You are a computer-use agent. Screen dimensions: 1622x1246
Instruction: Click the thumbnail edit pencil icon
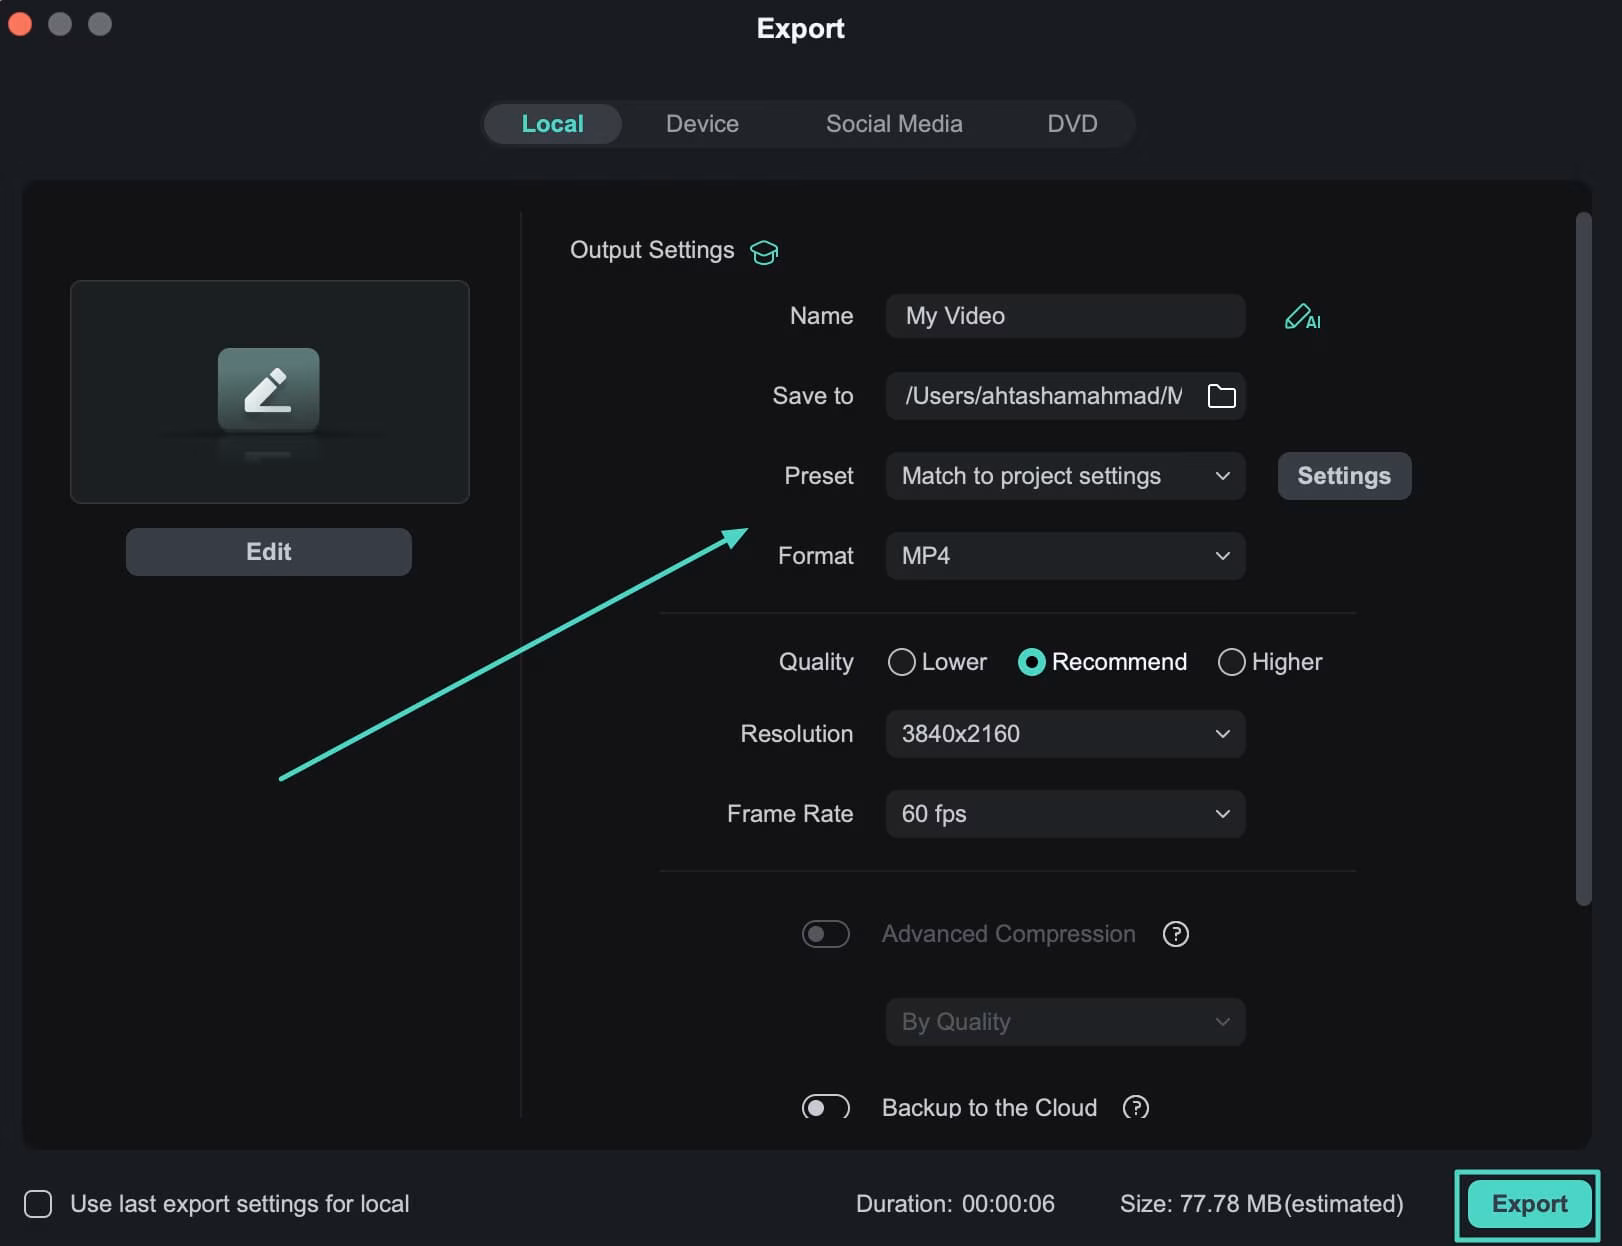pos(269,390)
